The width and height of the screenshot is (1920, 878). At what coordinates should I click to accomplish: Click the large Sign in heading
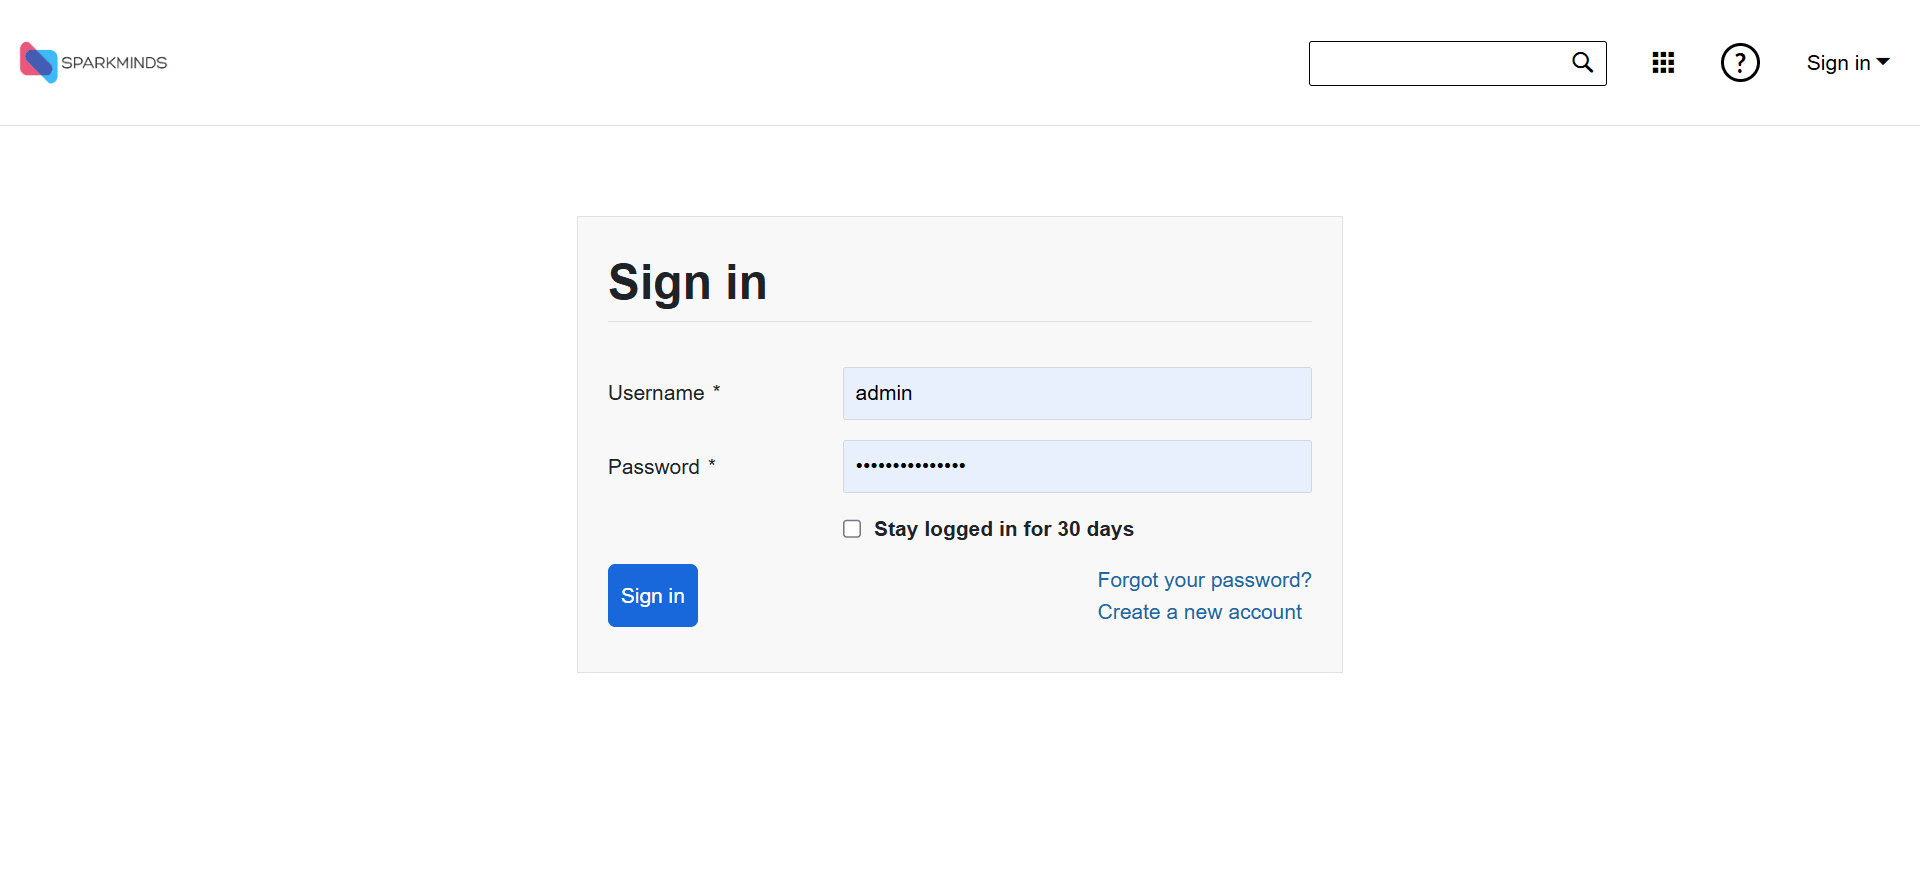tap(687, 282)
